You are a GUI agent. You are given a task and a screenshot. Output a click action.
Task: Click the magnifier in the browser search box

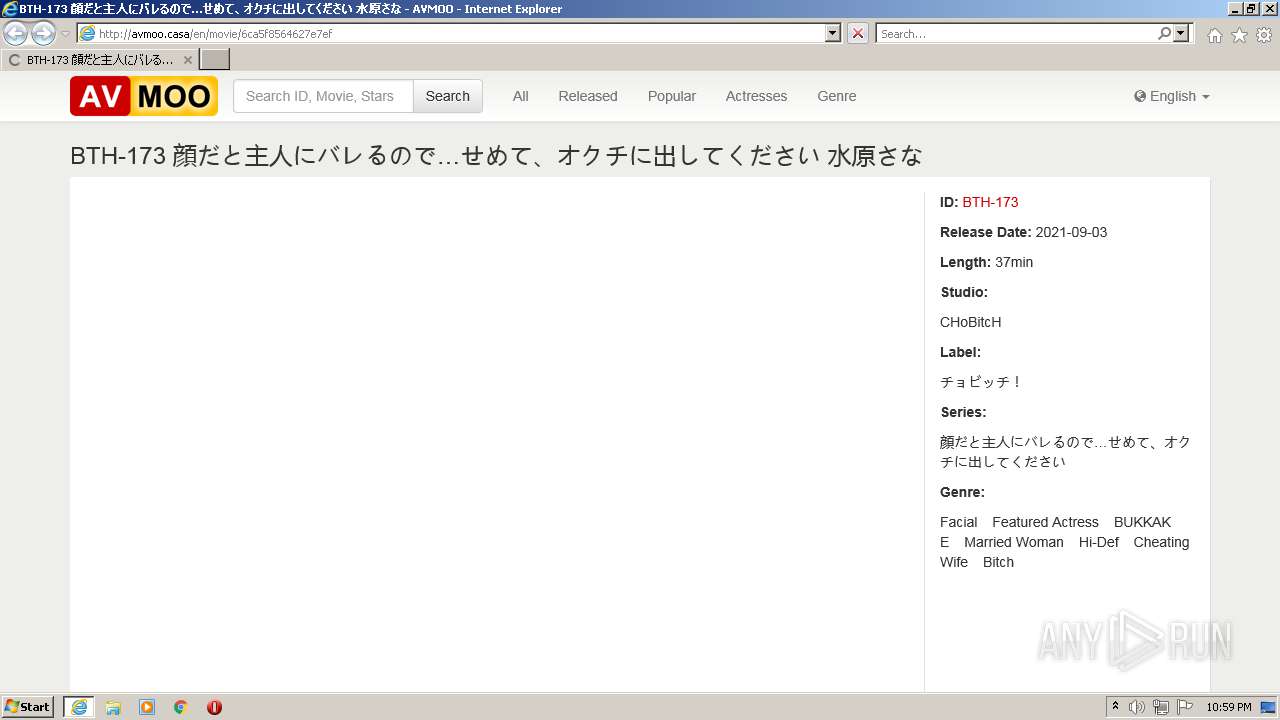coord(1164,33)
